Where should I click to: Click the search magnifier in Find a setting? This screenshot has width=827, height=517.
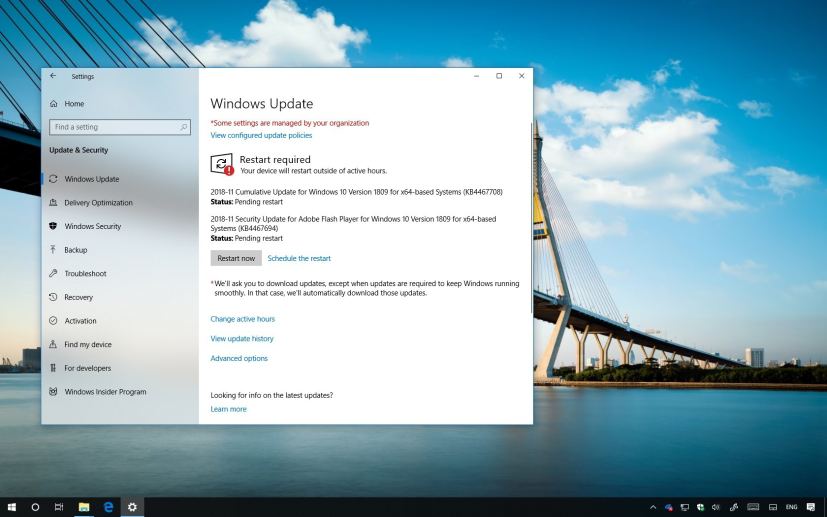pyautogui.click(x=184, y=127)
